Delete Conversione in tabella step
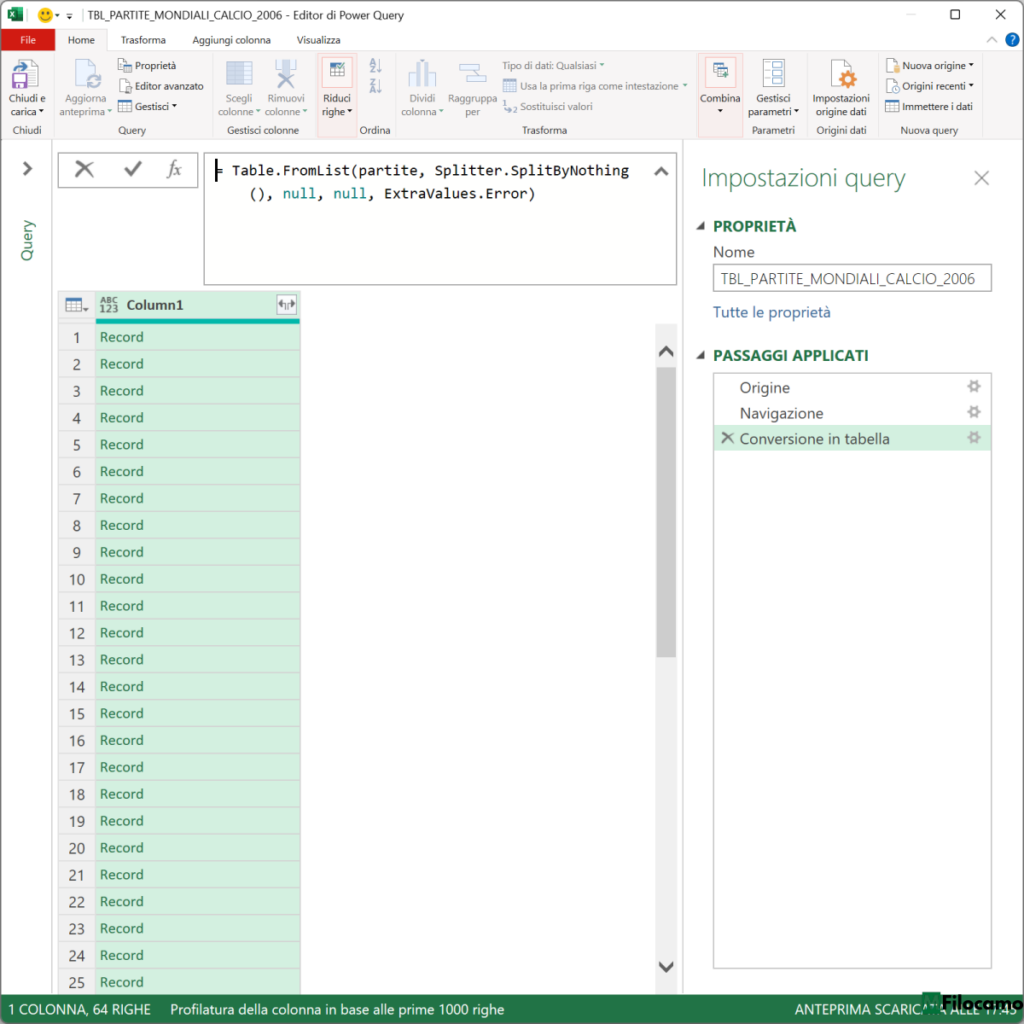This screenshot has height=1024, width=1024. point(727,438)
